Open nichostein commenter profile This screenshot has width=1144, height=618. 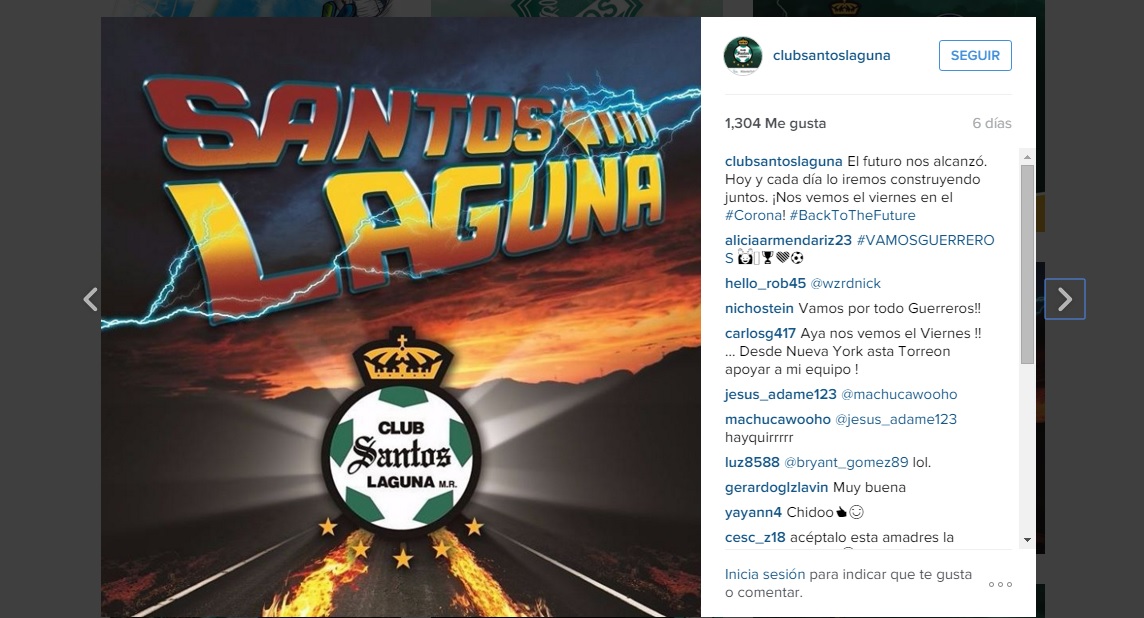[760, 309]
